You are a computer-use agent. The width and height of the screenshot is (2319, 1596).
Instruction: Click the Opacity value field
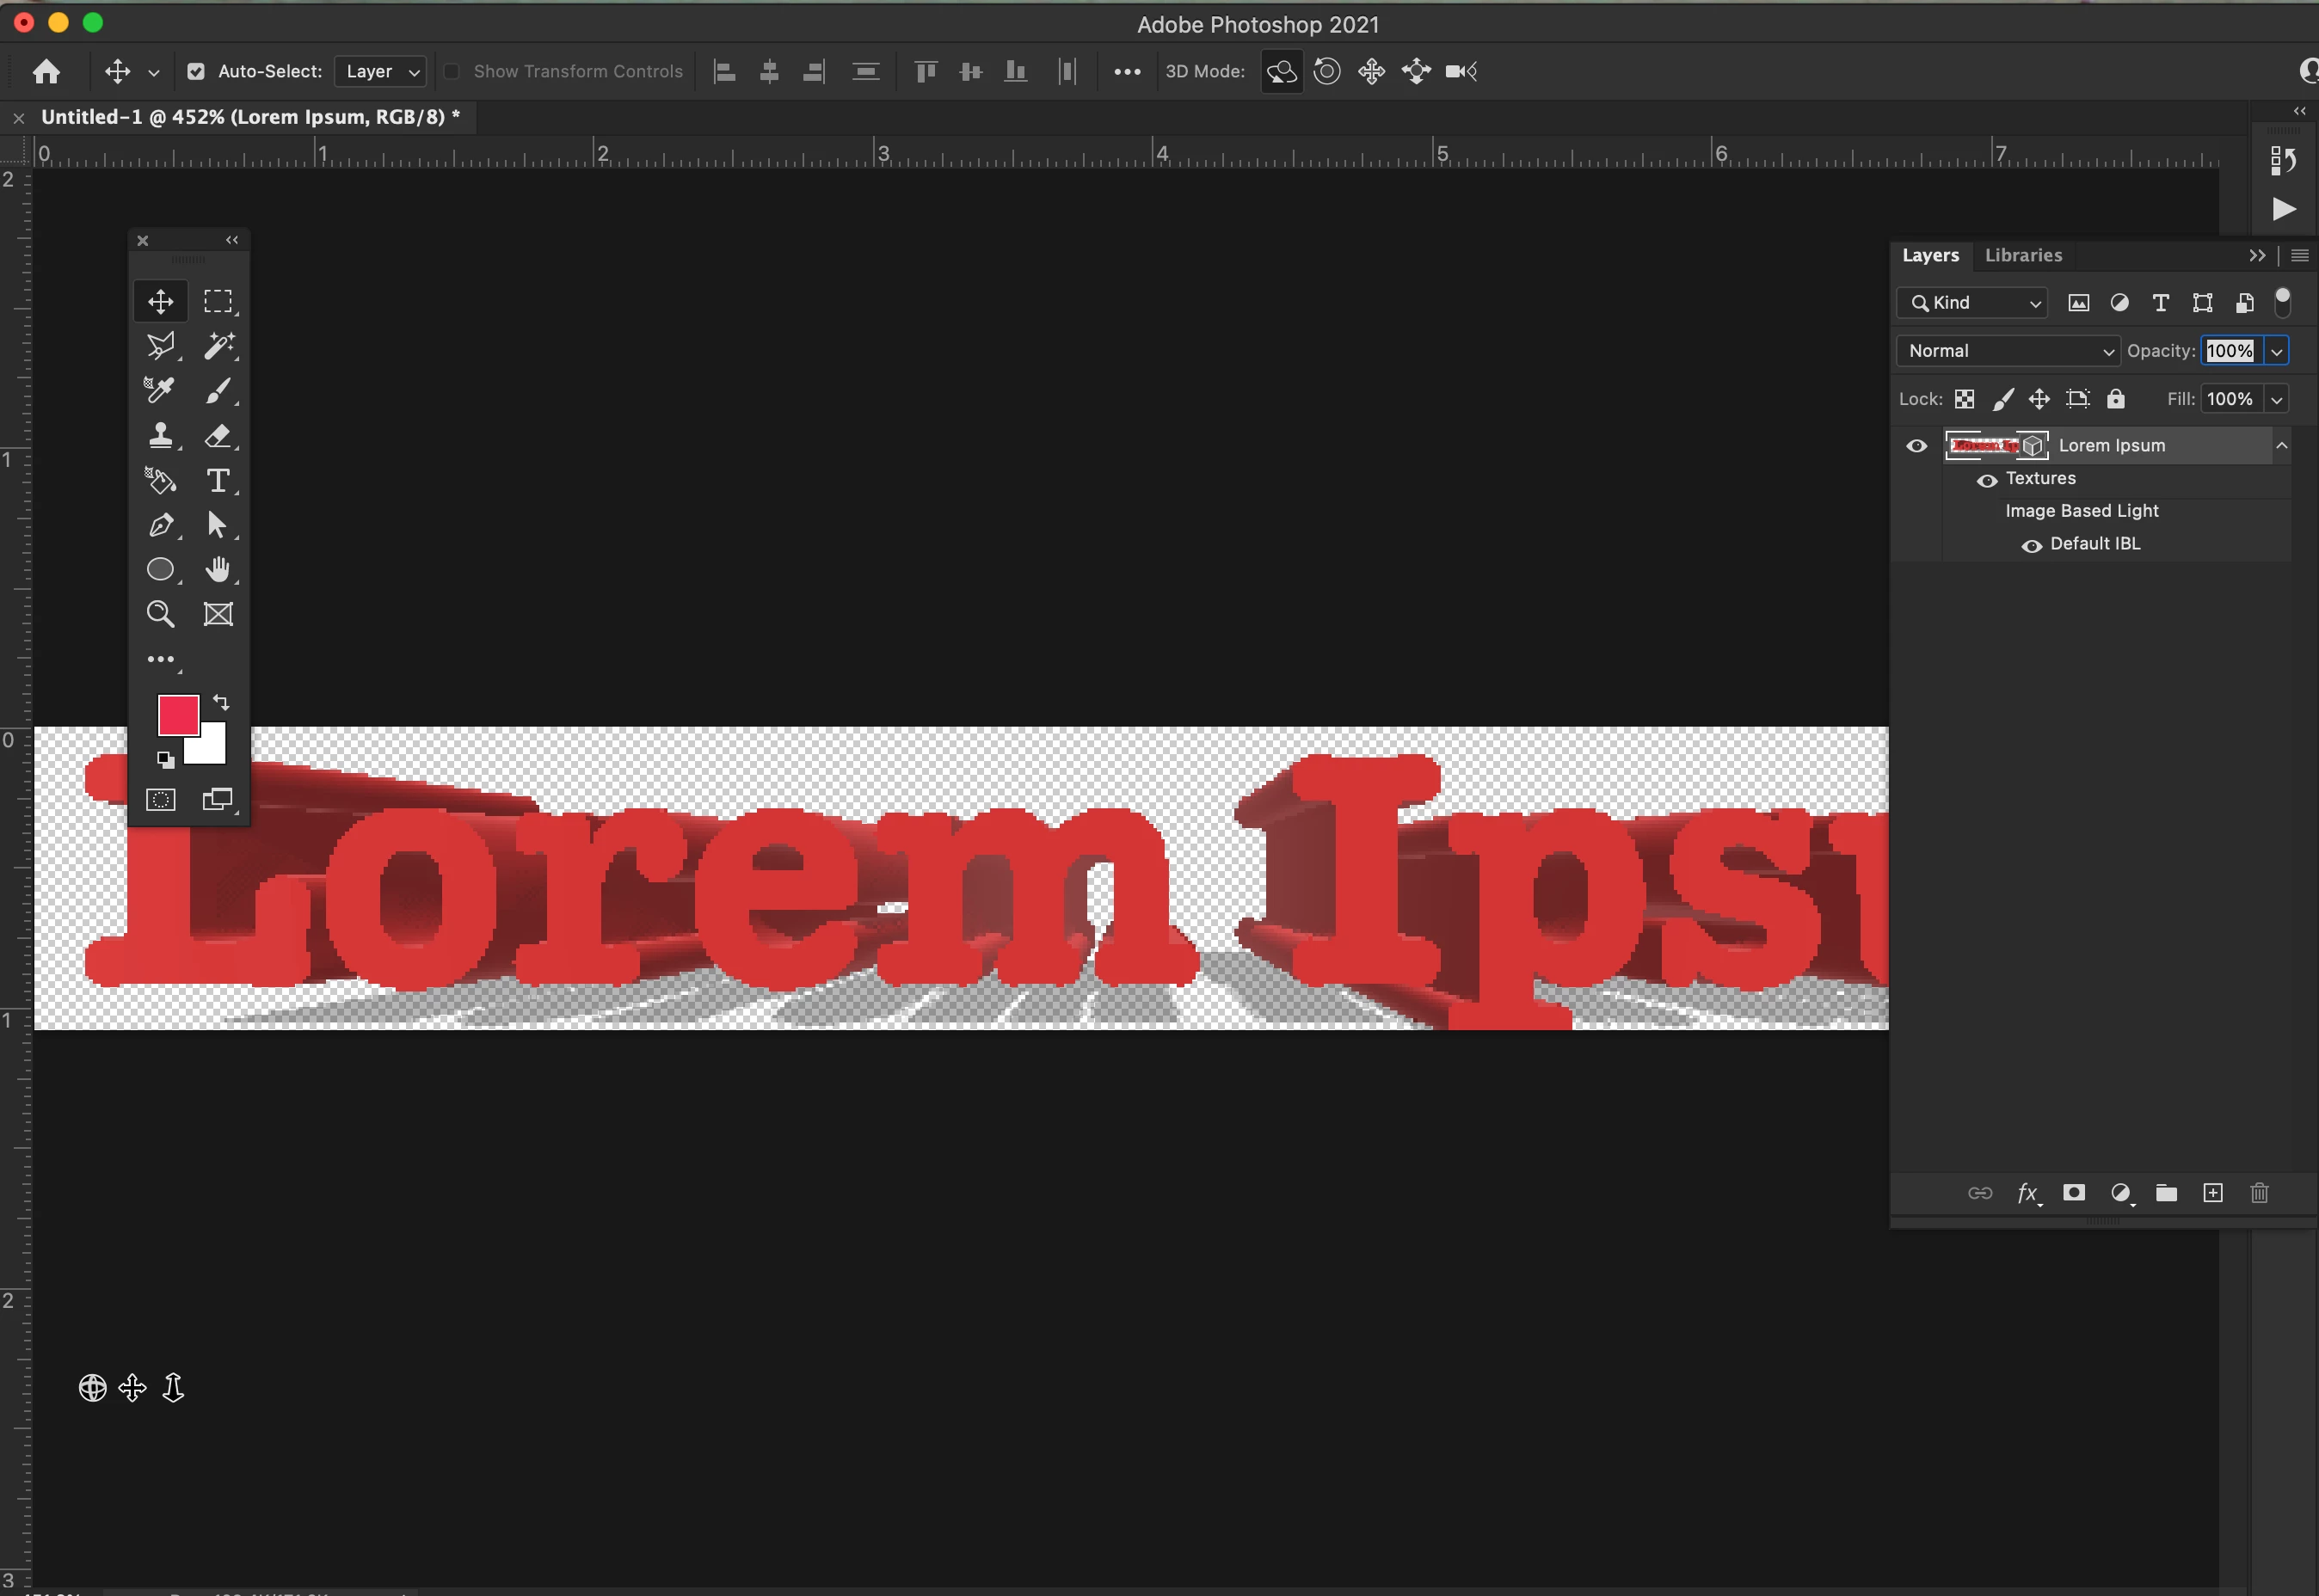tap(2229, 351)
